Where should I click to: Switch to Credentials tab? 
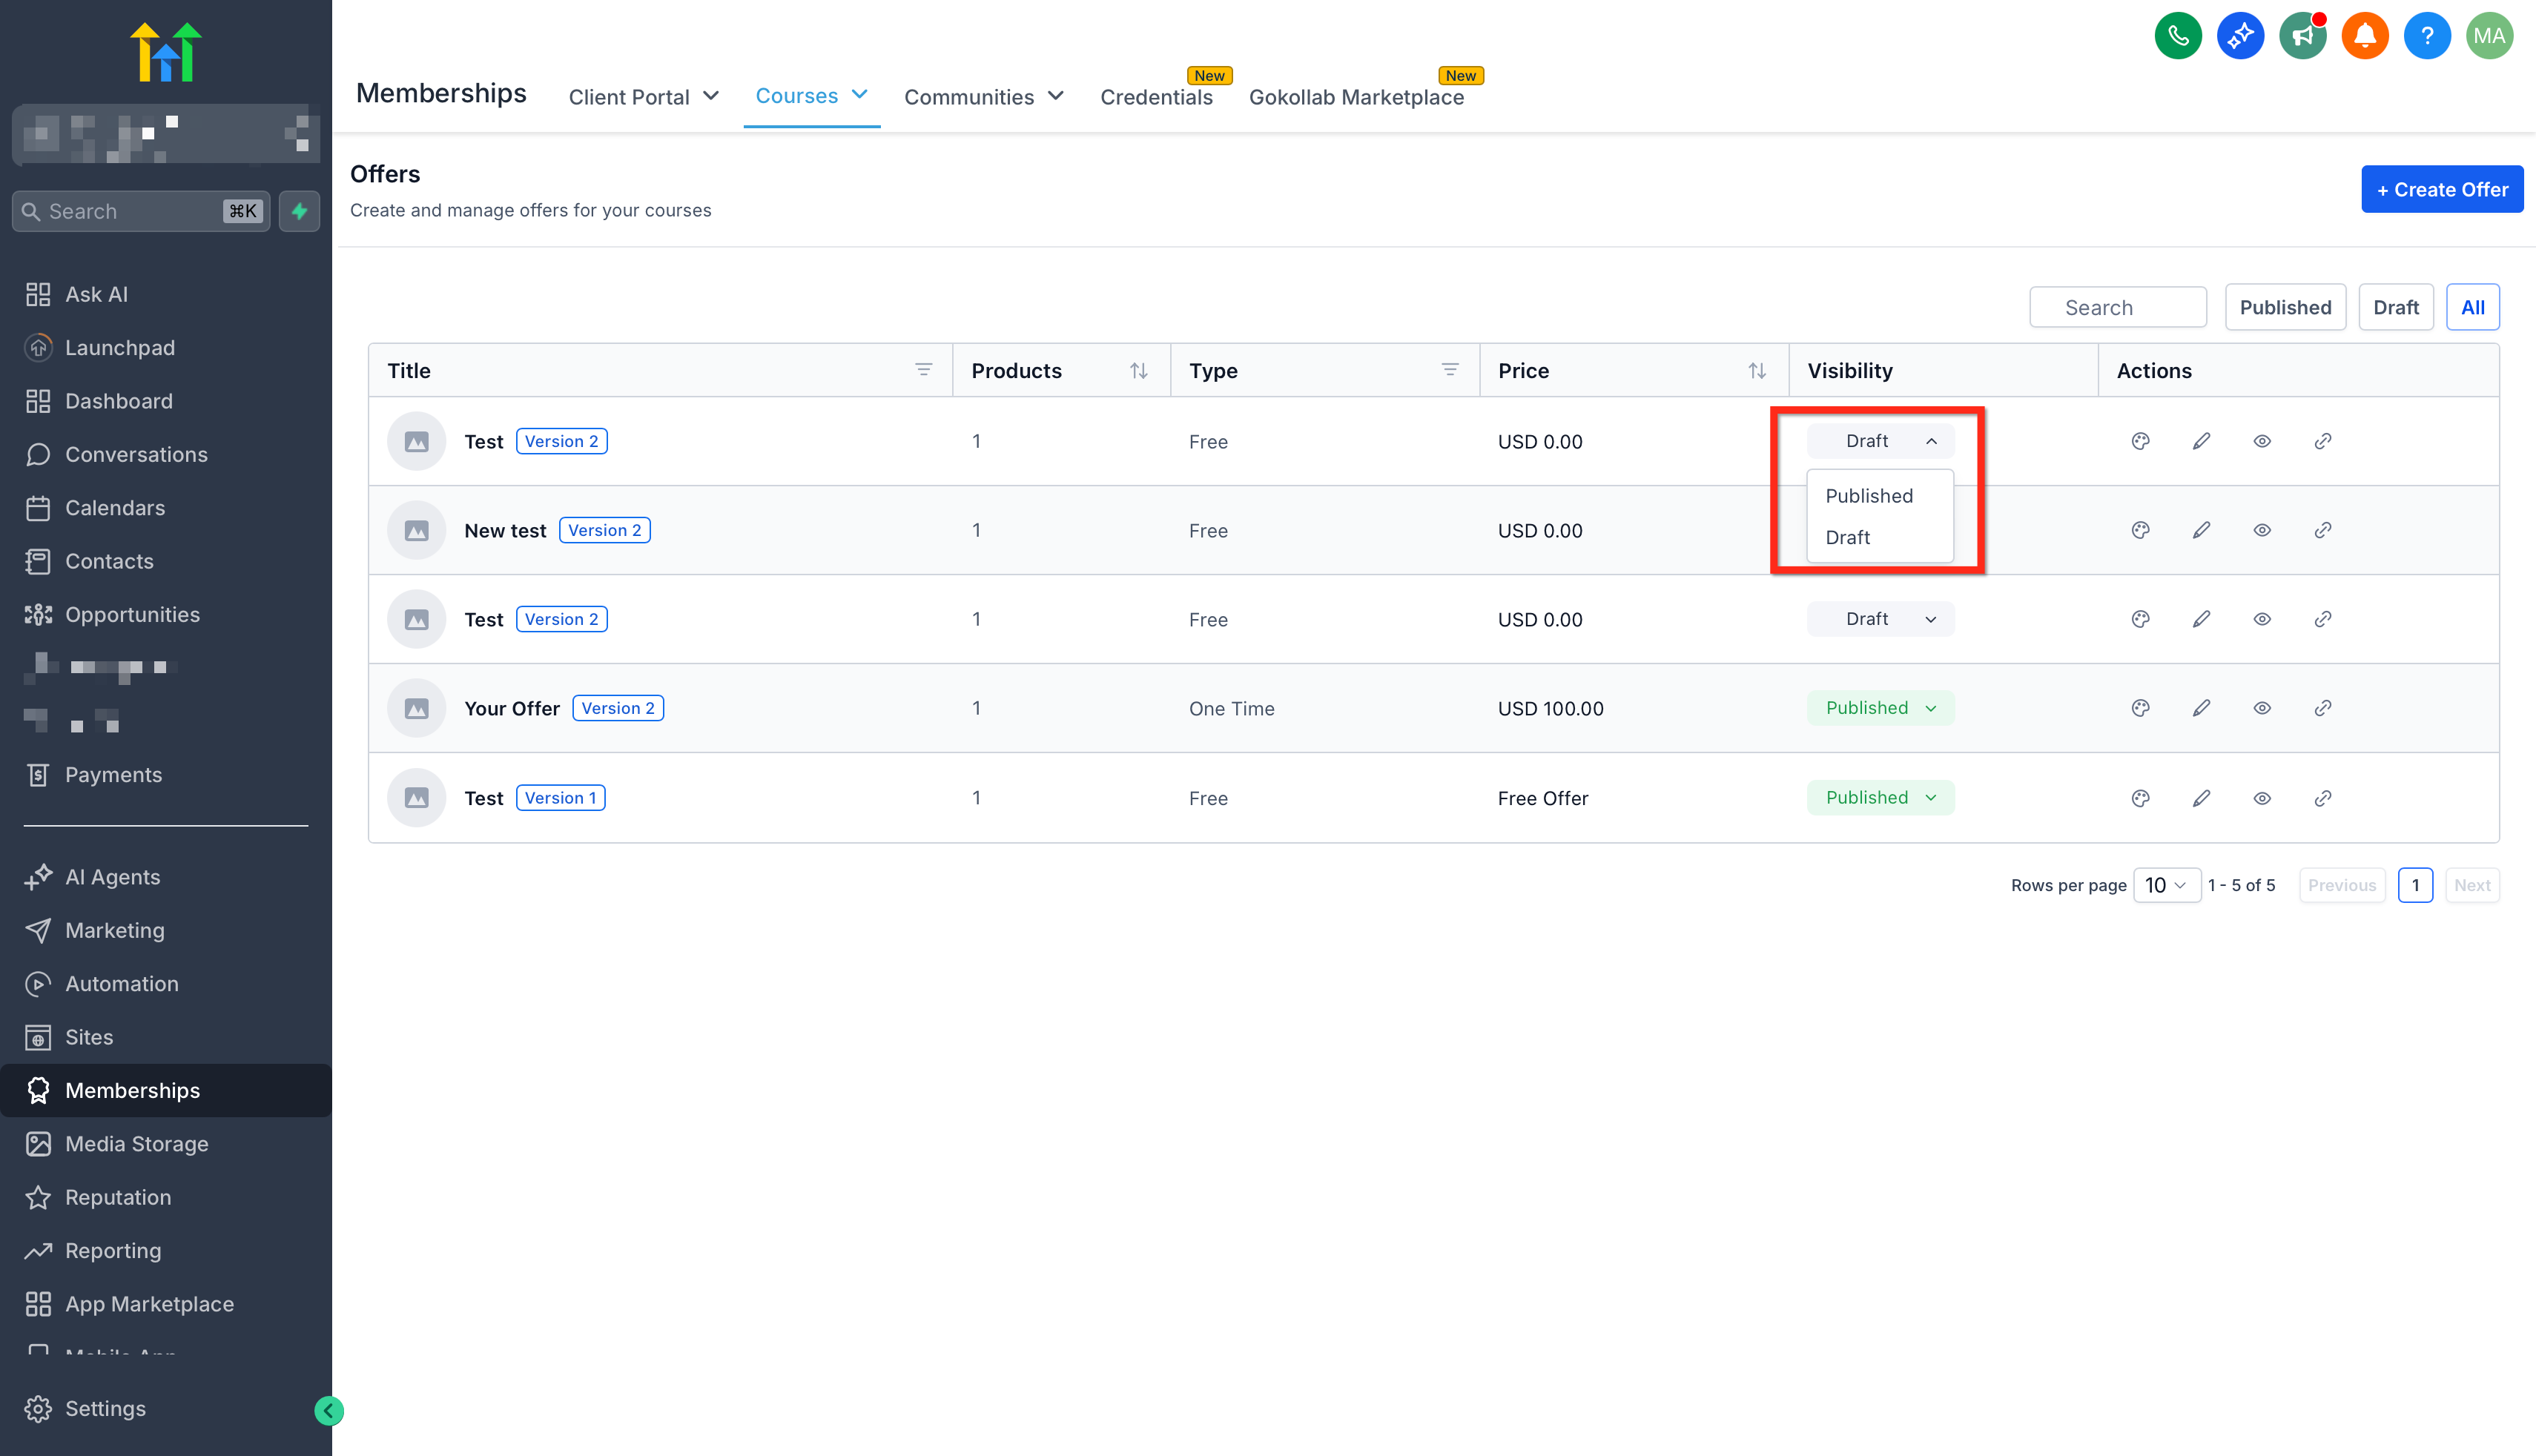1156,97
